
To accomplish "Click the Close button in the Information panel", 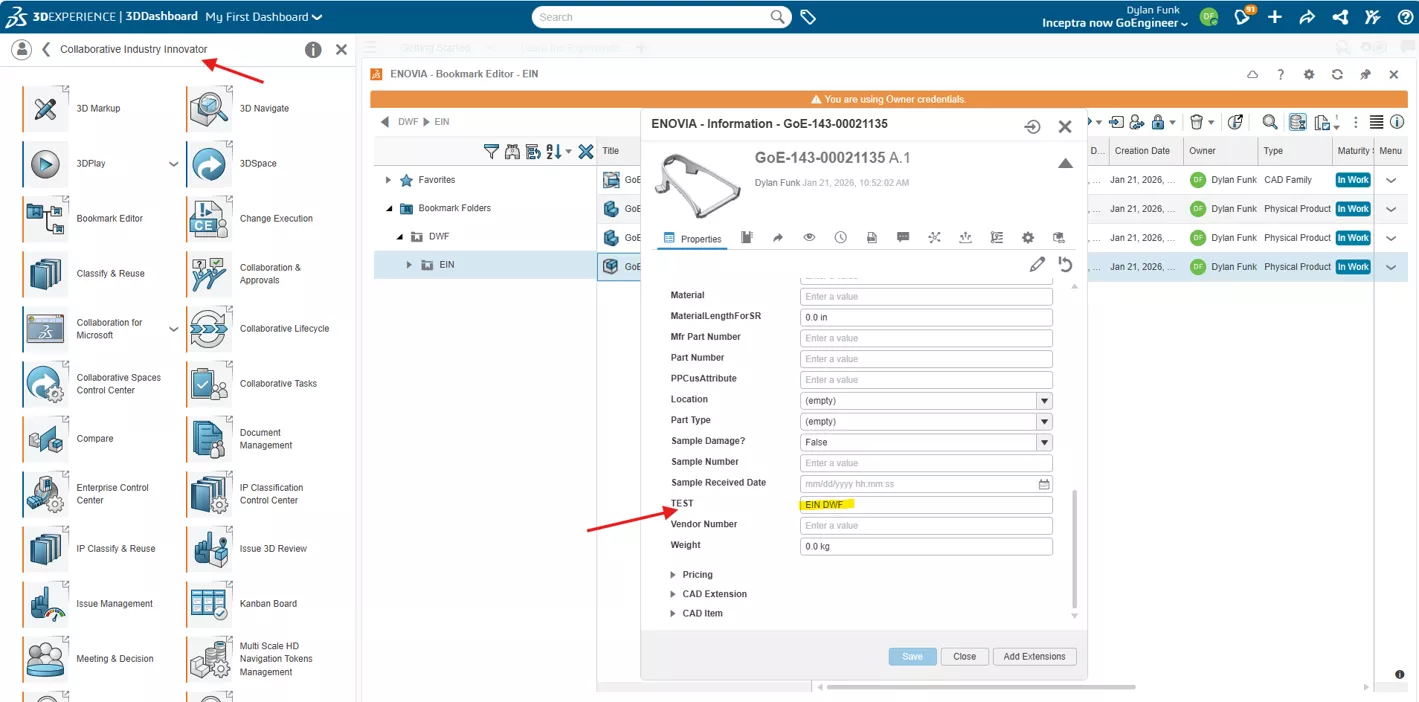I will coord(964,657).
